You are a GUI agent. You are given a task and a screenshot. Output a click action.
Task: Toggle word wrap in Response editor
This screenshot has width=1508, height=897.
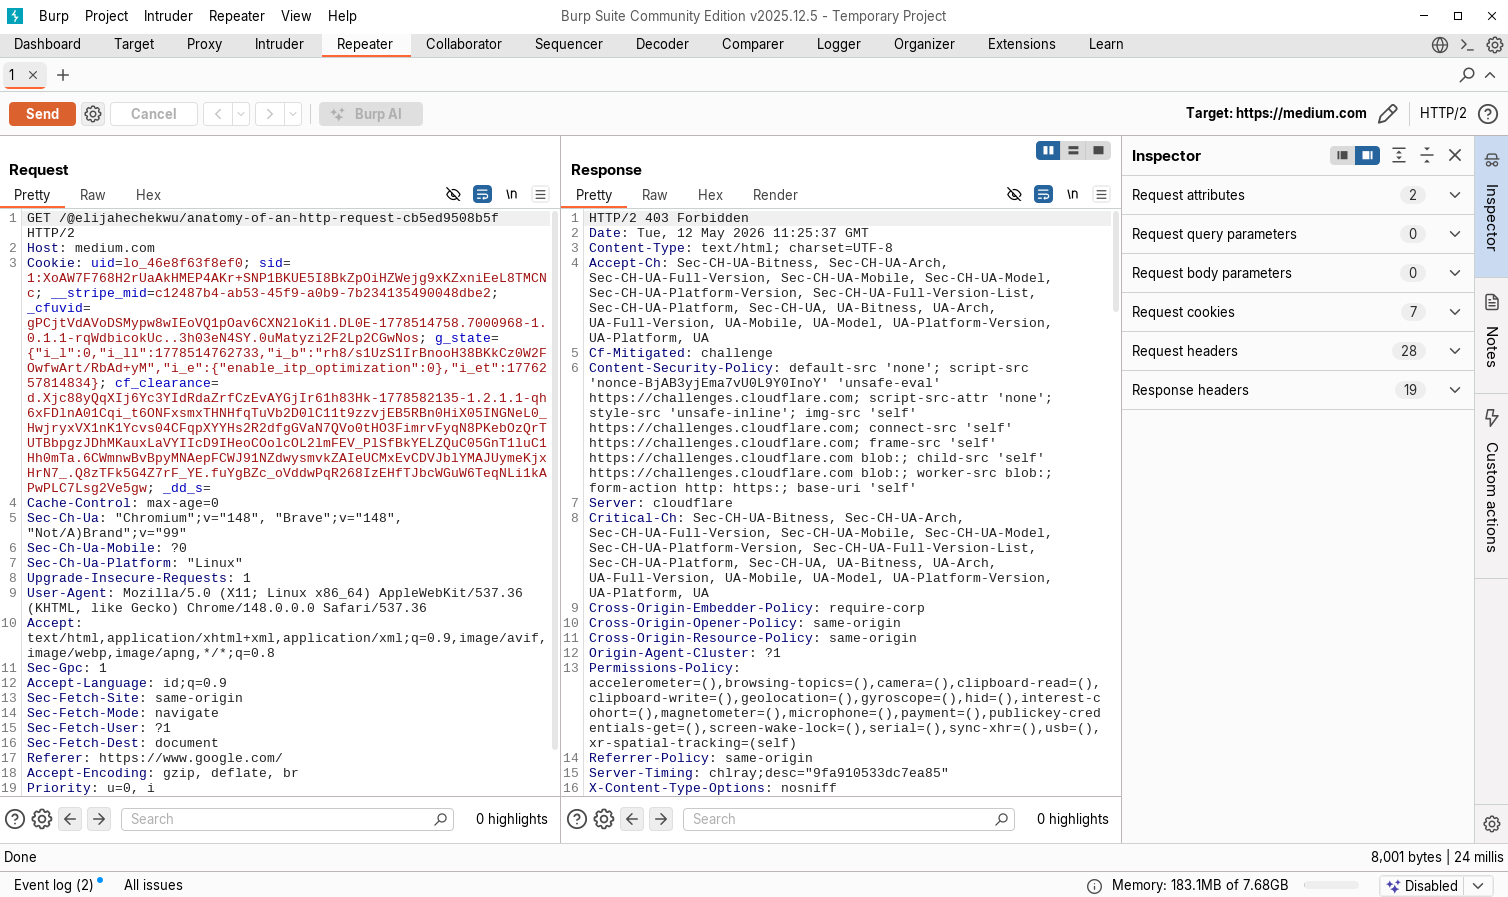click(x=1043, y=194)
